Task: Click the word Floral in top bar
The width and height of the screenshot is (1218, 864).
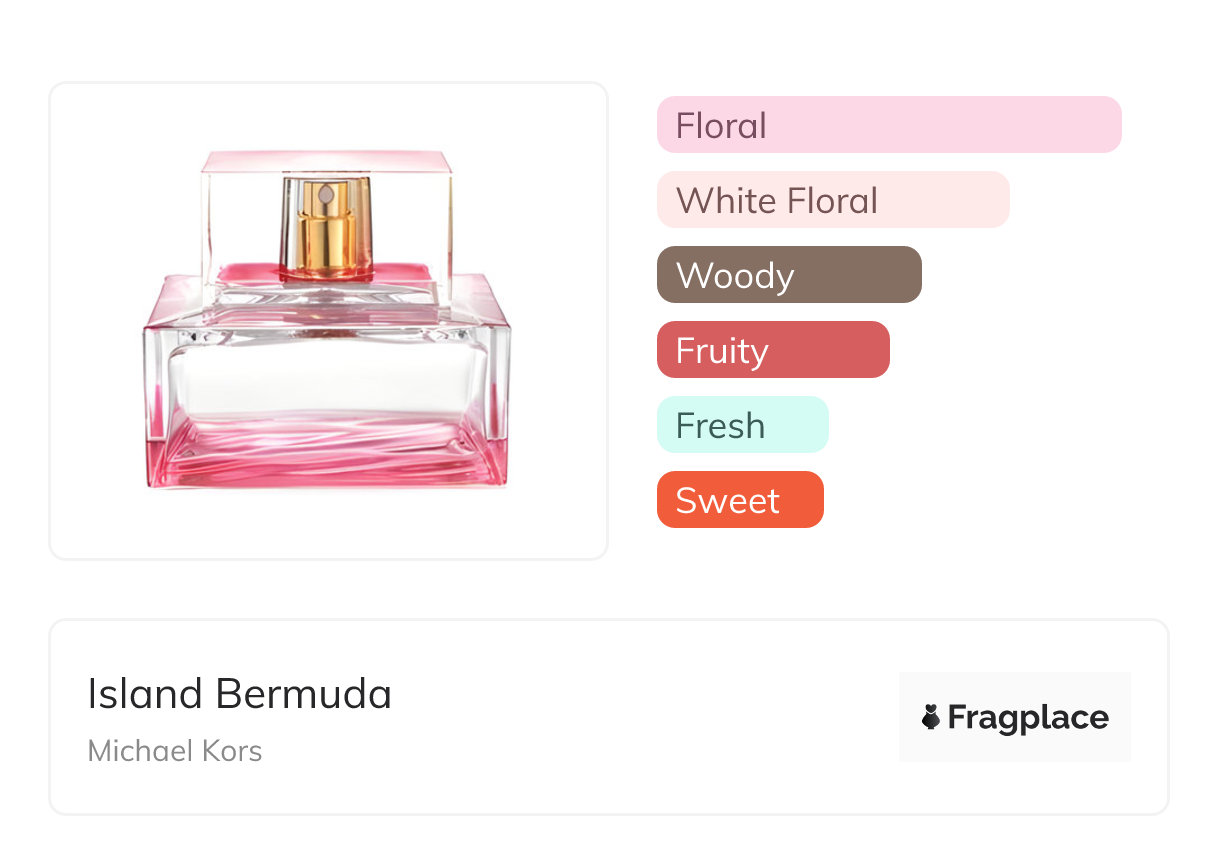Action: click(721, 126)
